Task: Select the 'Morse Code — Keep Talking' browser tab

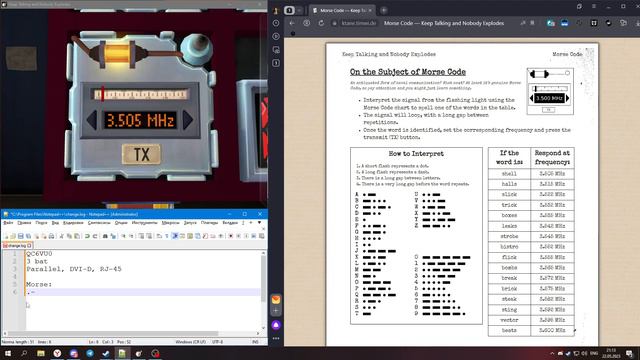Action: coord(341,10)
